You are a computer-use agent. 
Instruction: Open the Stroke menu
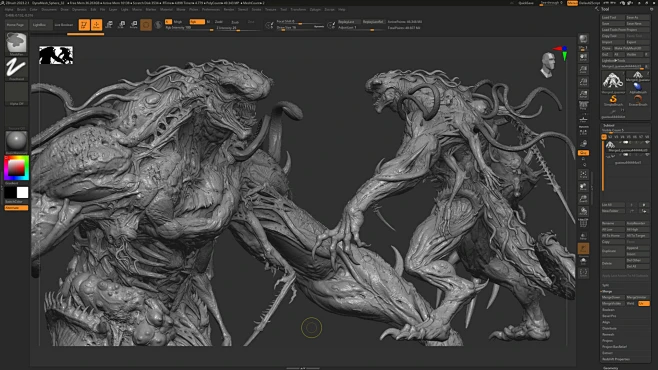256,9
